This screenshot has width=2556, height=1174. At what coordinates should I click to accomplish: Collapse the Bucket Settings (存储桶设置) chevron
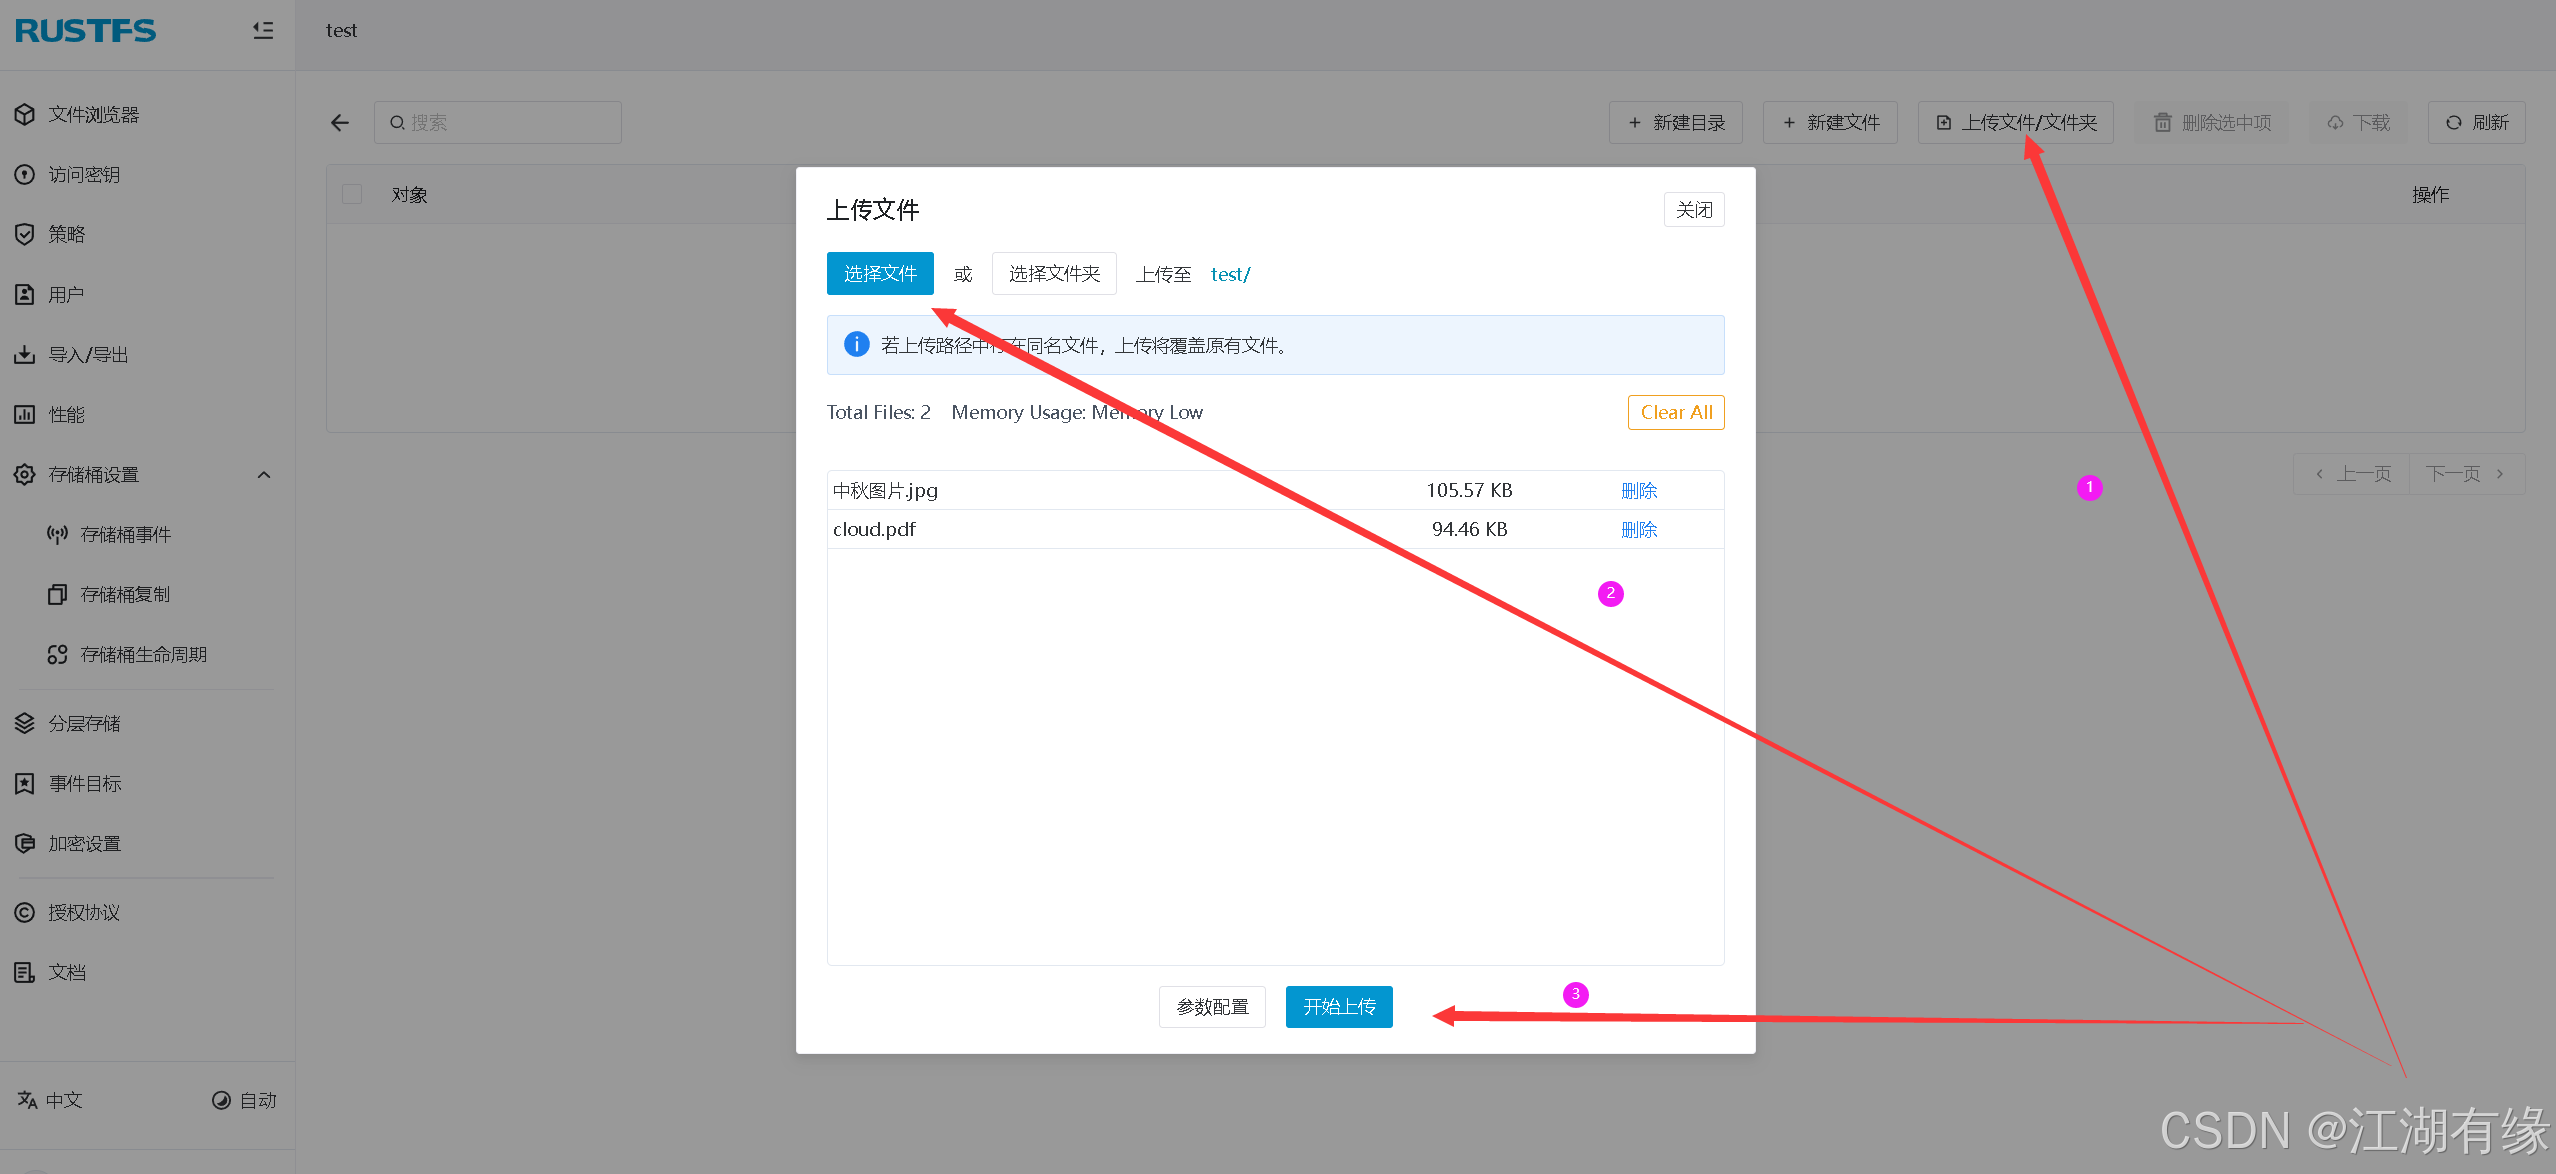(x=264, y=474)
